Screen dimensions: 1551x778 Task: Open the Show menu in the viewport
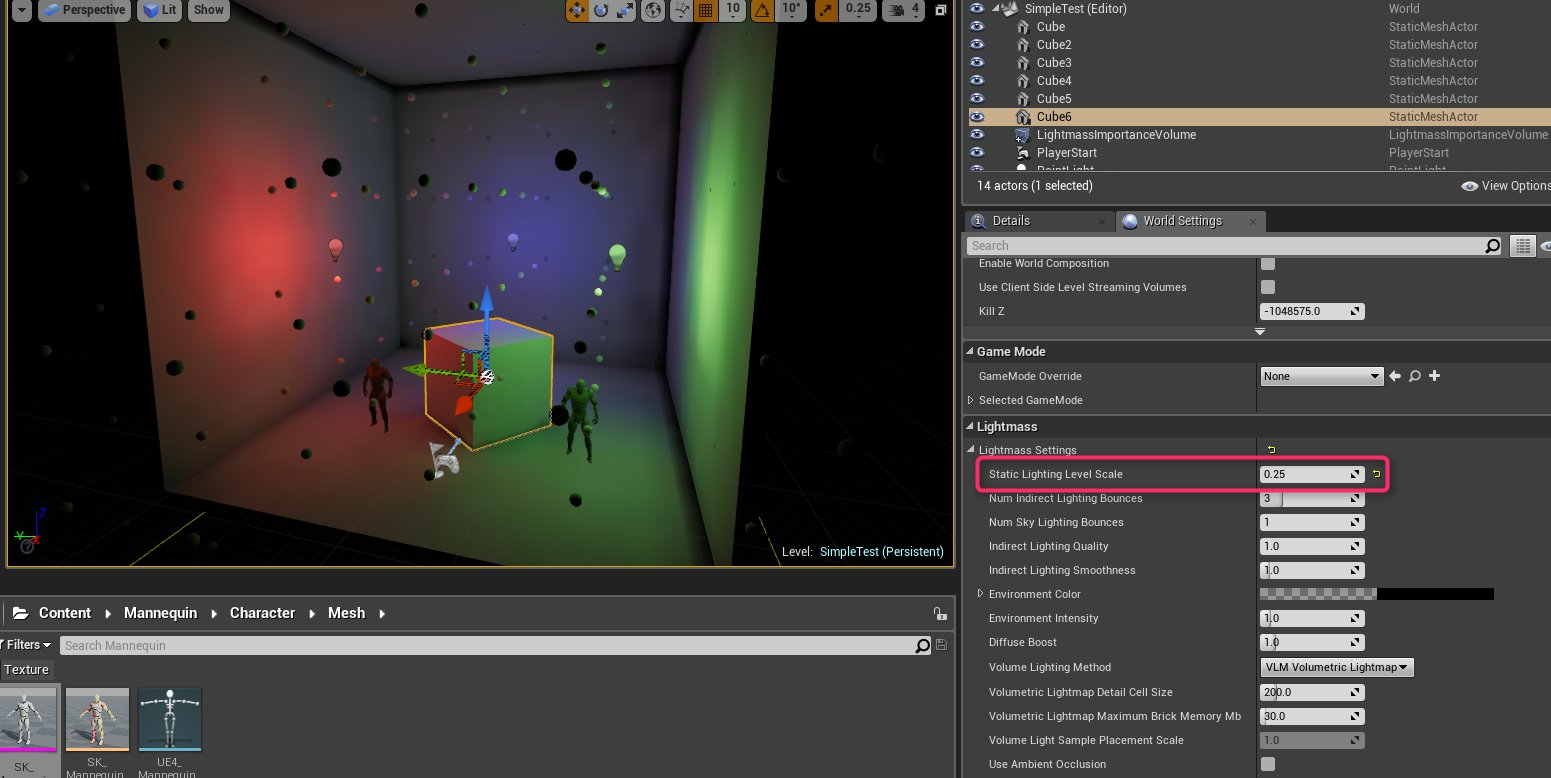click(208, 10)
